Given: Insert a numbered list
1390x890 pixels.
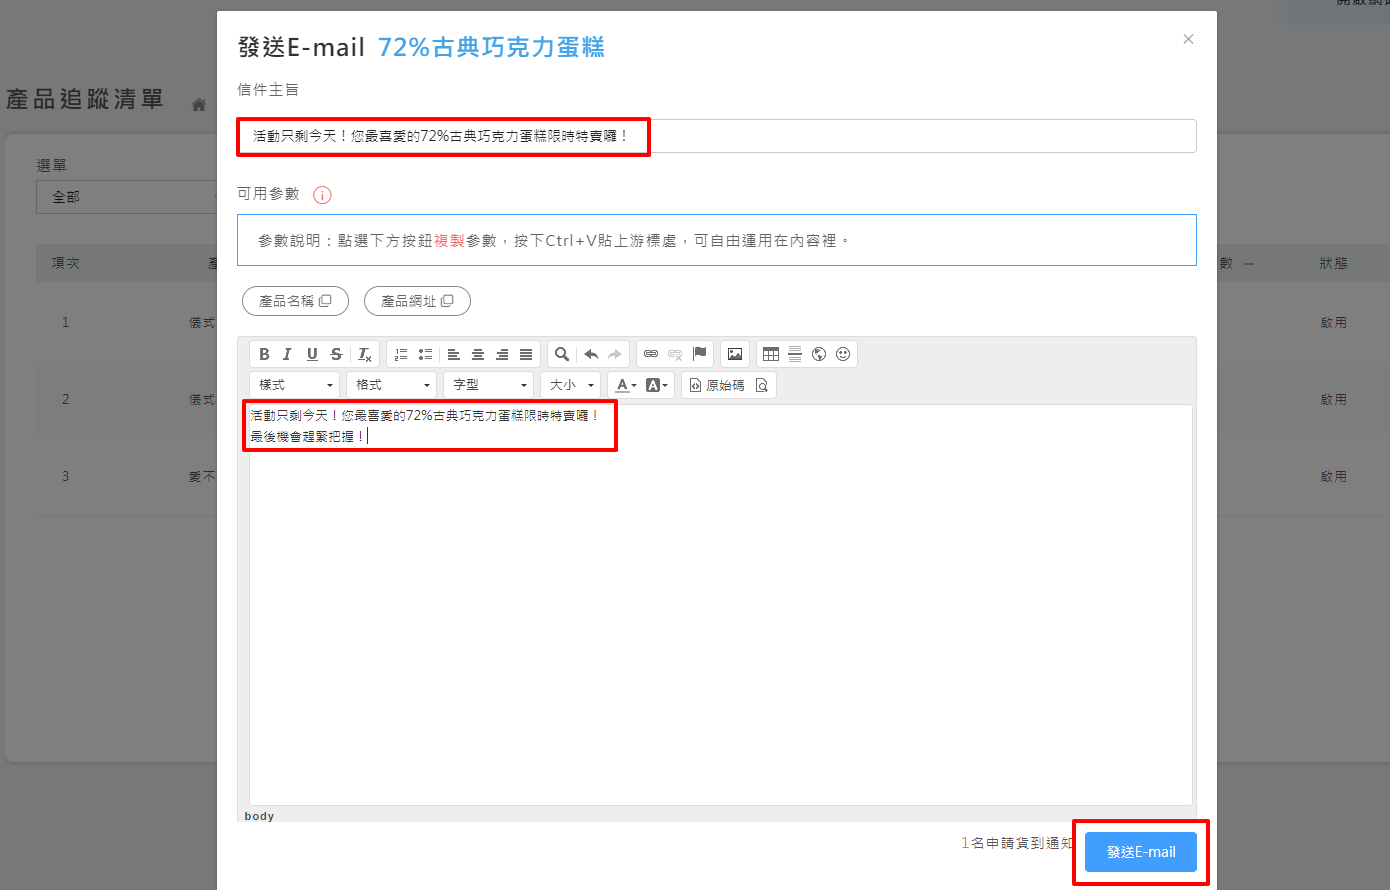Looking at the screenshot, I should [x=401, y=354].
